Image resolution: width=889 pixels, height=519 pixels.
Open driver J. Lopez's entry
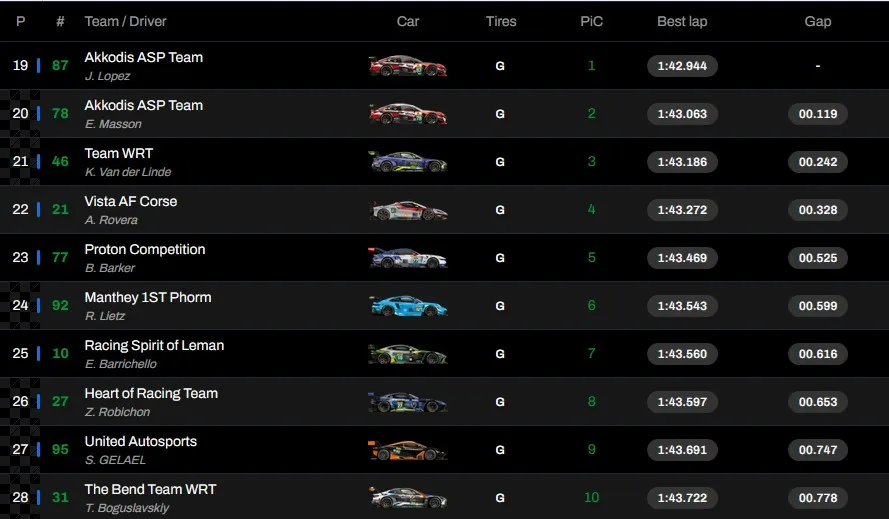pyautogui.click(x=108, y=76)
